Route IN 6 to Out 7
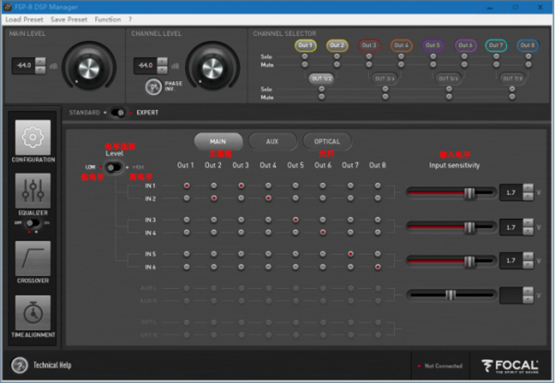The height and width of the screenshot is (383, 555). [350, 267]
